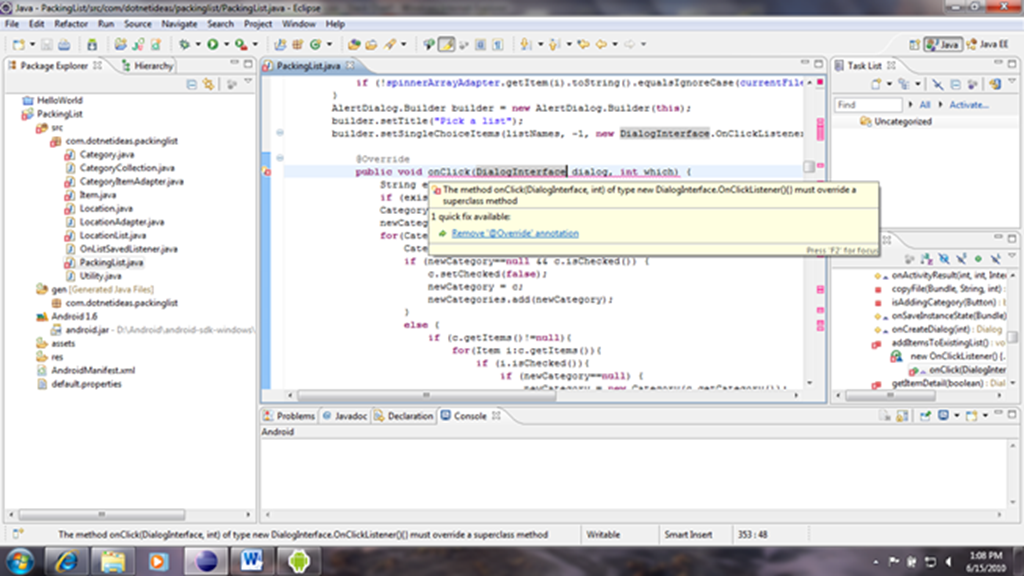Click the Find field in Task List

tap(868, 104)
